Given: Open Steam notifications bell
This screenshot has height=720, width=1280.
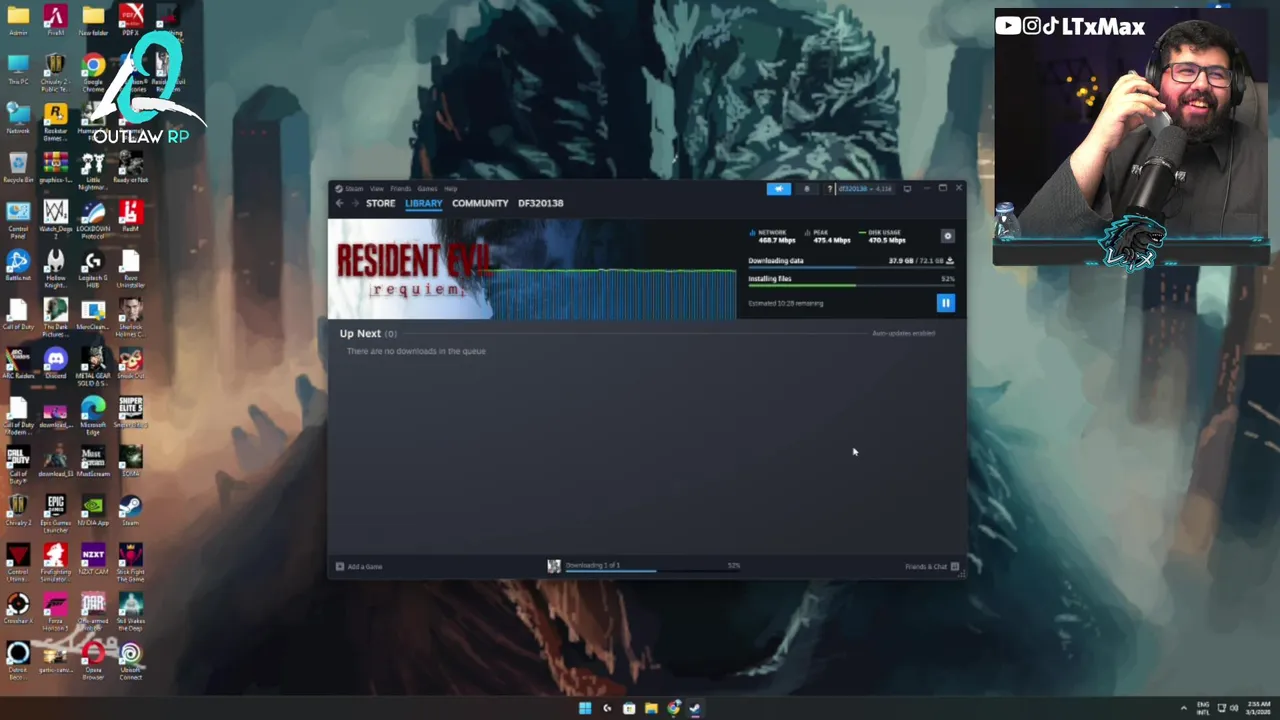Looking at the screenshot, I should [x=807, y=188].
